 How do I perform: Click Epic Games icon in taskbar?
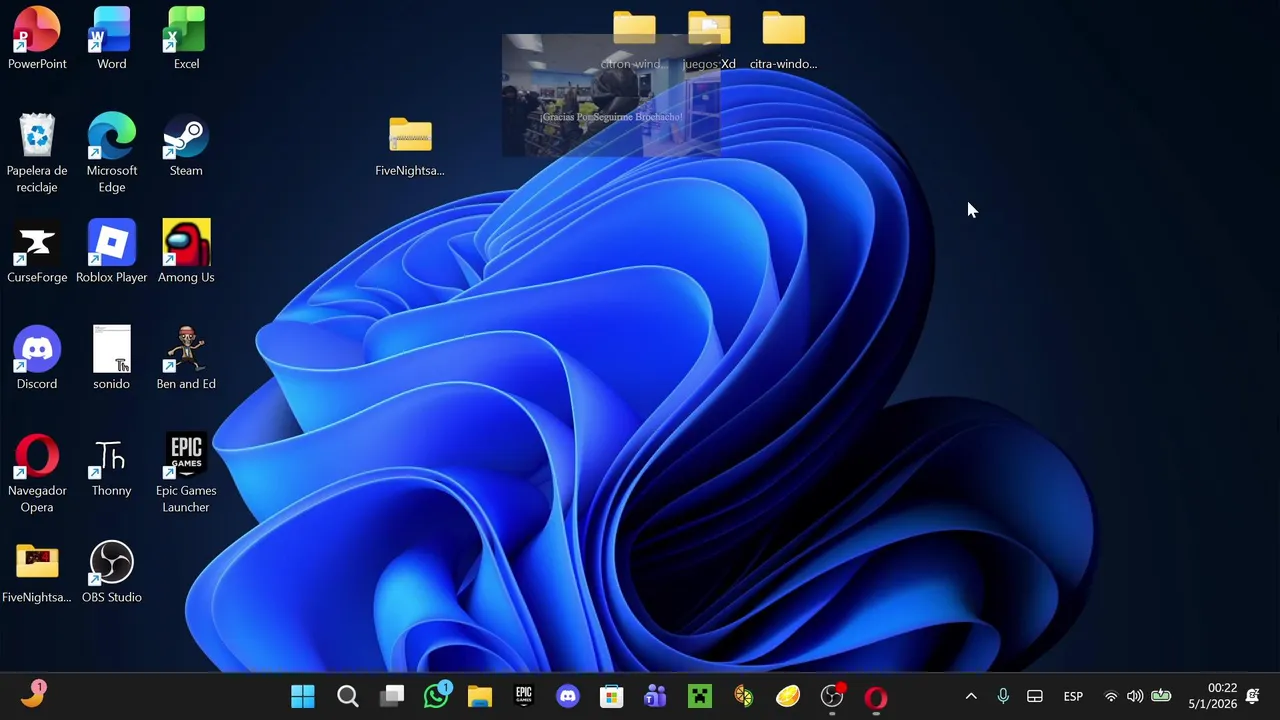point(524,696)
